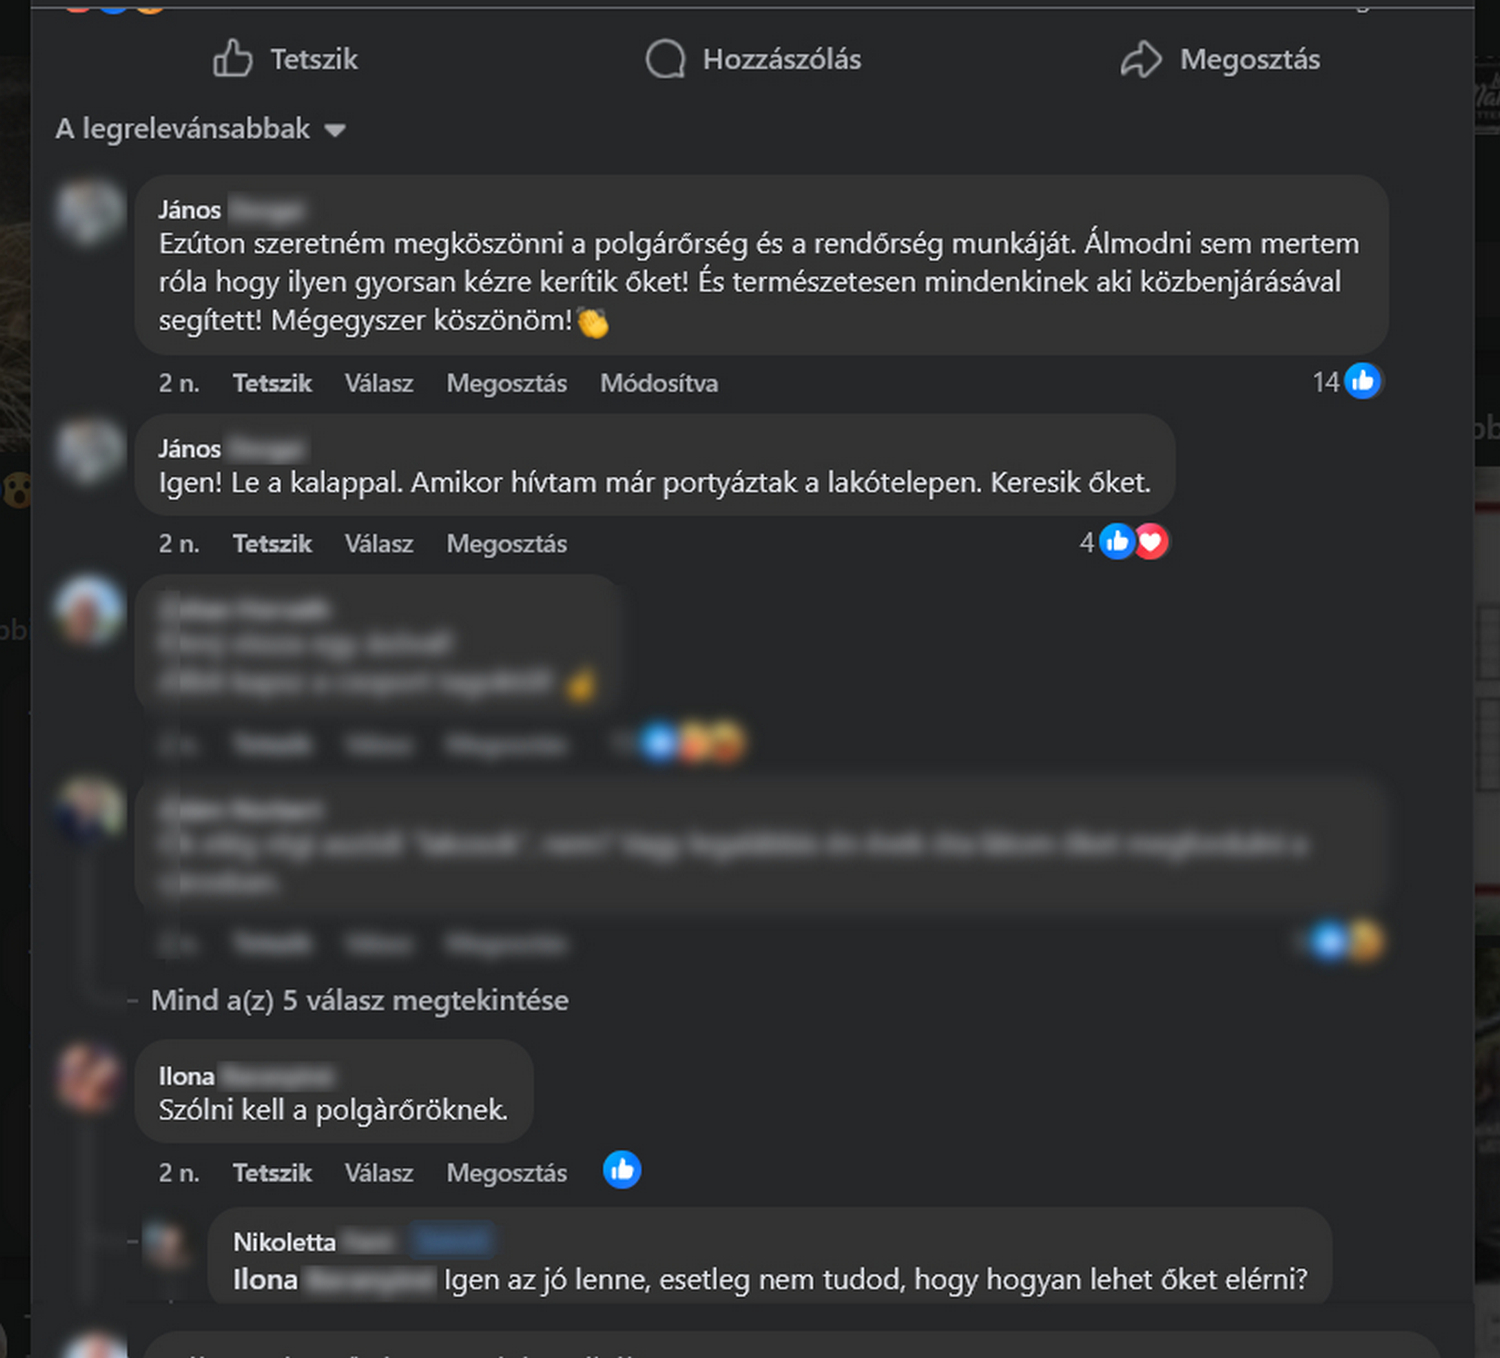Image resolution: width=1500 pixels, height=1358 pixels.
Task: Click dropdown arrow next to A legrelevánsabbak
Action: [335, 130]
